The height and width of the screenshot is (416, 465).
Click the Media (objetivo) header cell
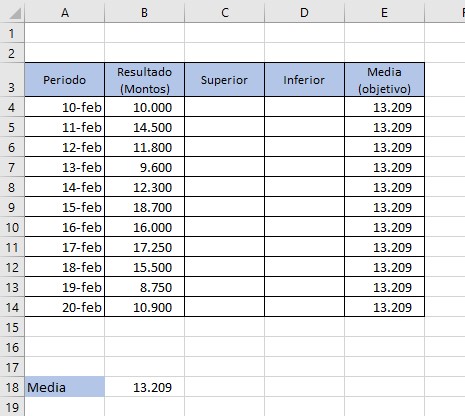click(x=384, y=80)
